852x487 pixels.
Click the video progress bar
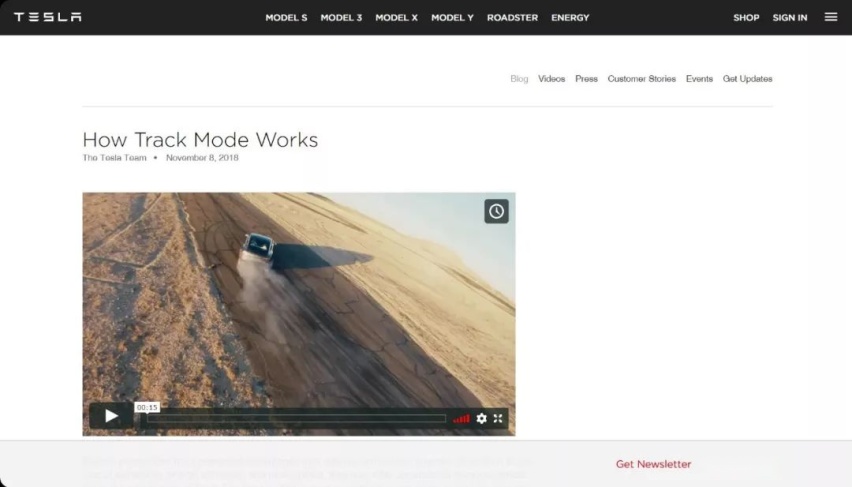296,419
